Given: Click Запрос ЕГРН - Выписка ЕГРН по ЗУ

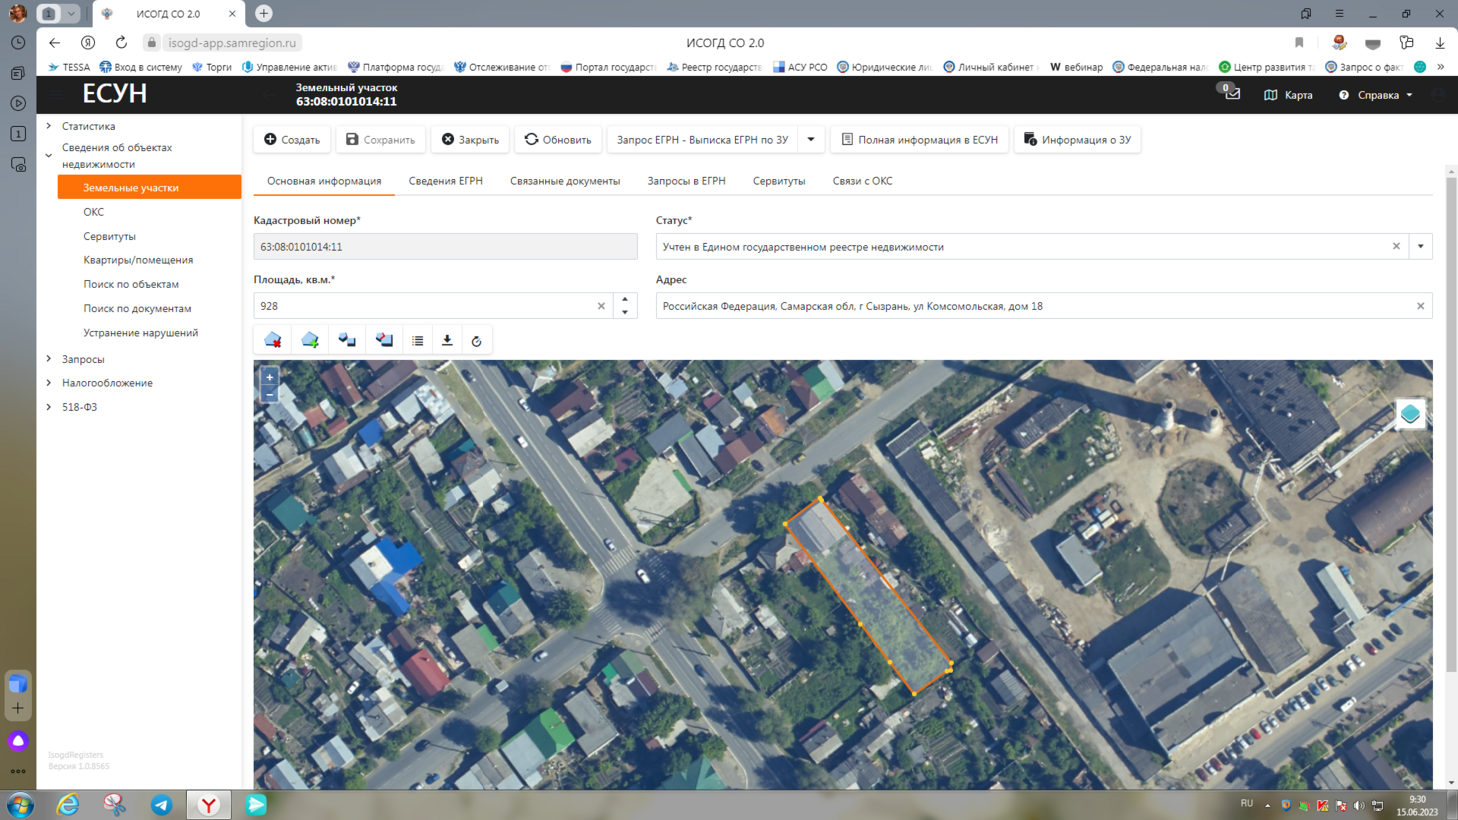Looking at the screenshot, I should (x=702, y=140).
